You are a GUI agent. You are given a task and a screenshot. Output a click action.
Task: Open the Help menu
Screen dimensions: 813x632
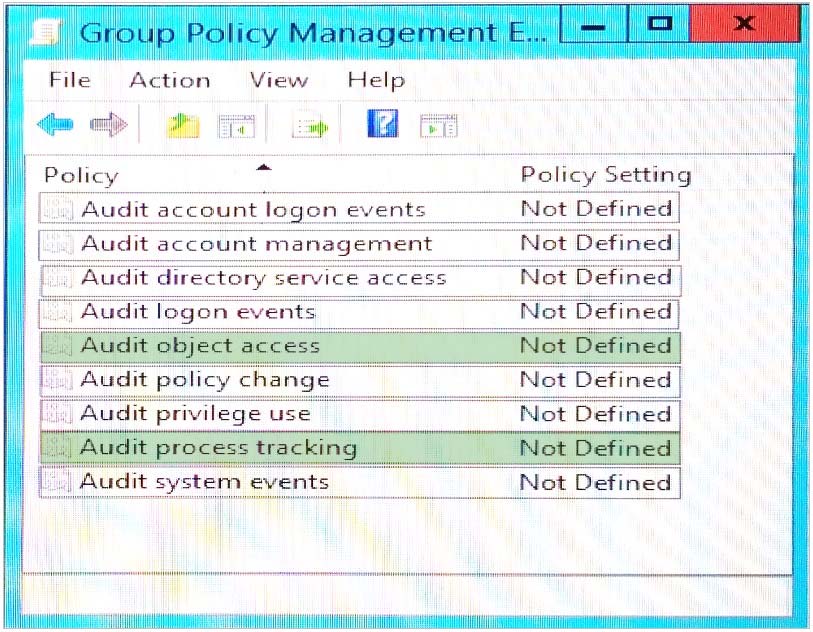[376, 81]
